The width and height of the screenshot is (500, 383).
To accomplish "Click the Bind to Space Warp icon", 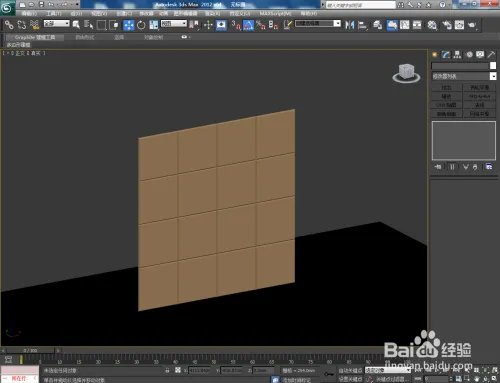I will coord(34,25).
